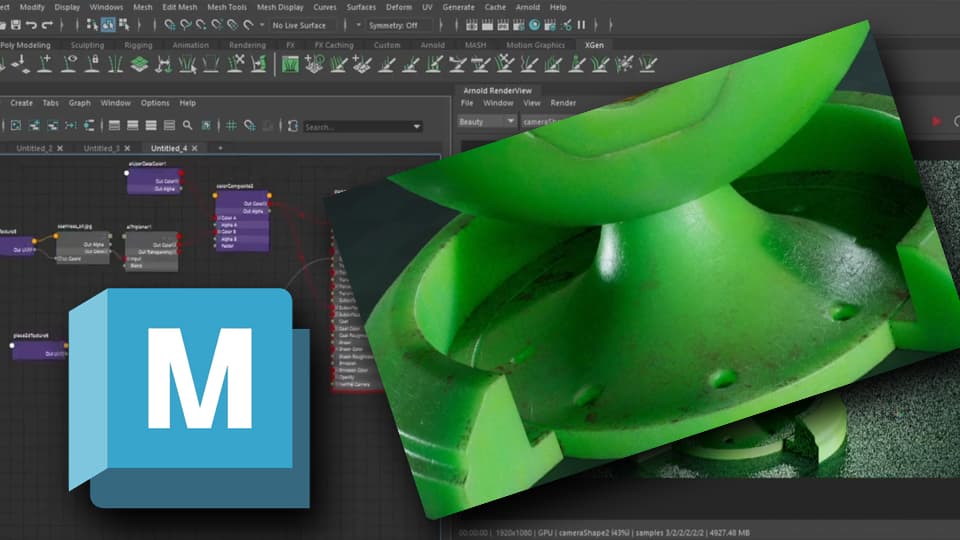Click the last groom brush icon on XGen shelf
This screenshot has height=540, width=960.
coord(648,64)
